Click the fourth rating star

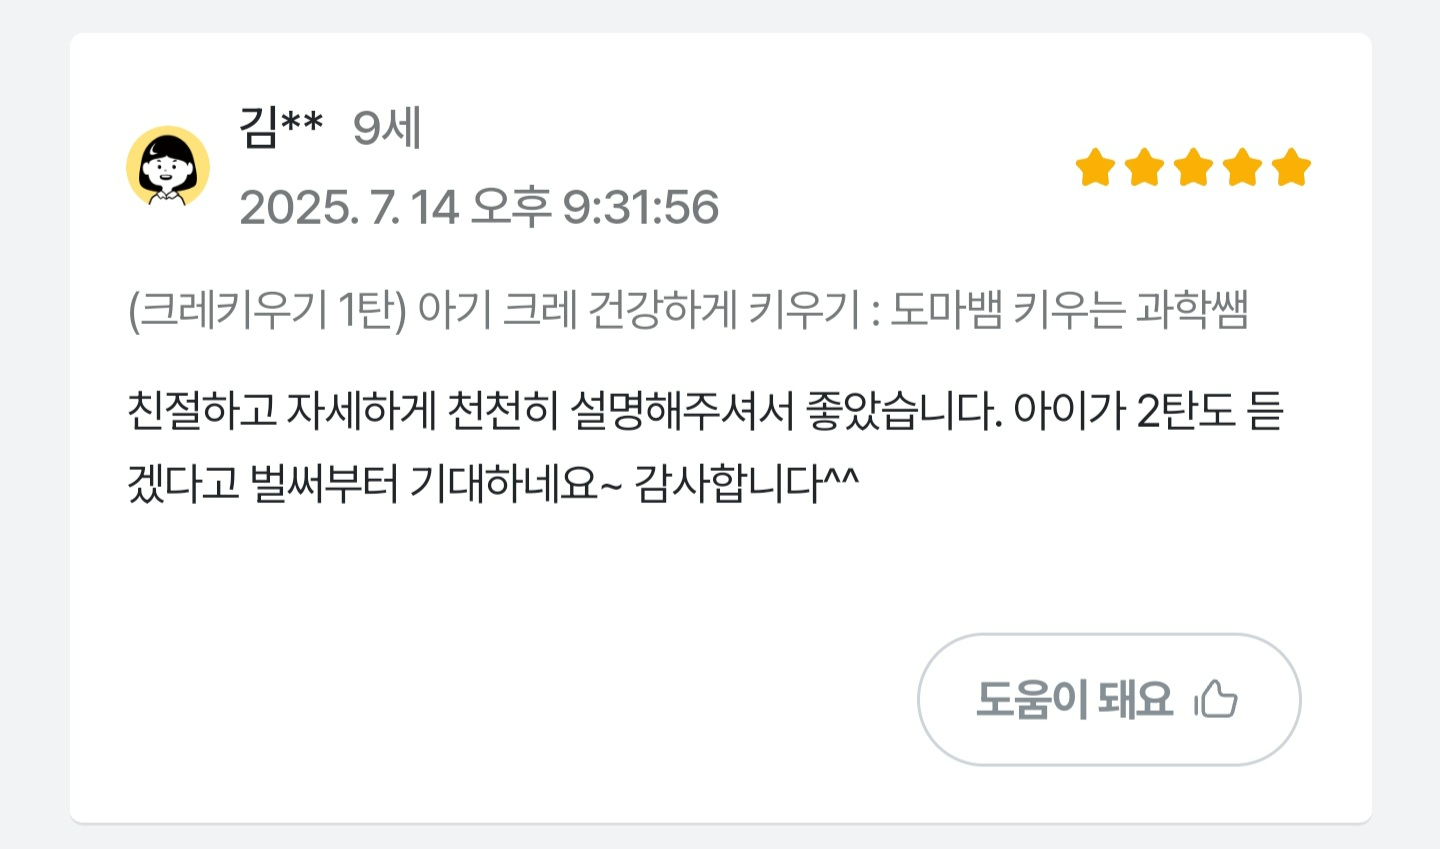point(1242,168)
